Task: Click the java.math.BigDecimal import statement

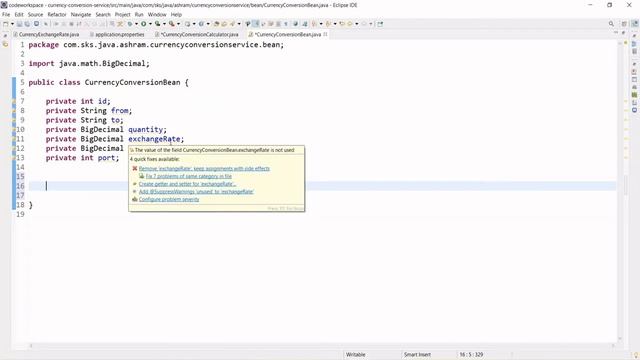Action: 89,64
